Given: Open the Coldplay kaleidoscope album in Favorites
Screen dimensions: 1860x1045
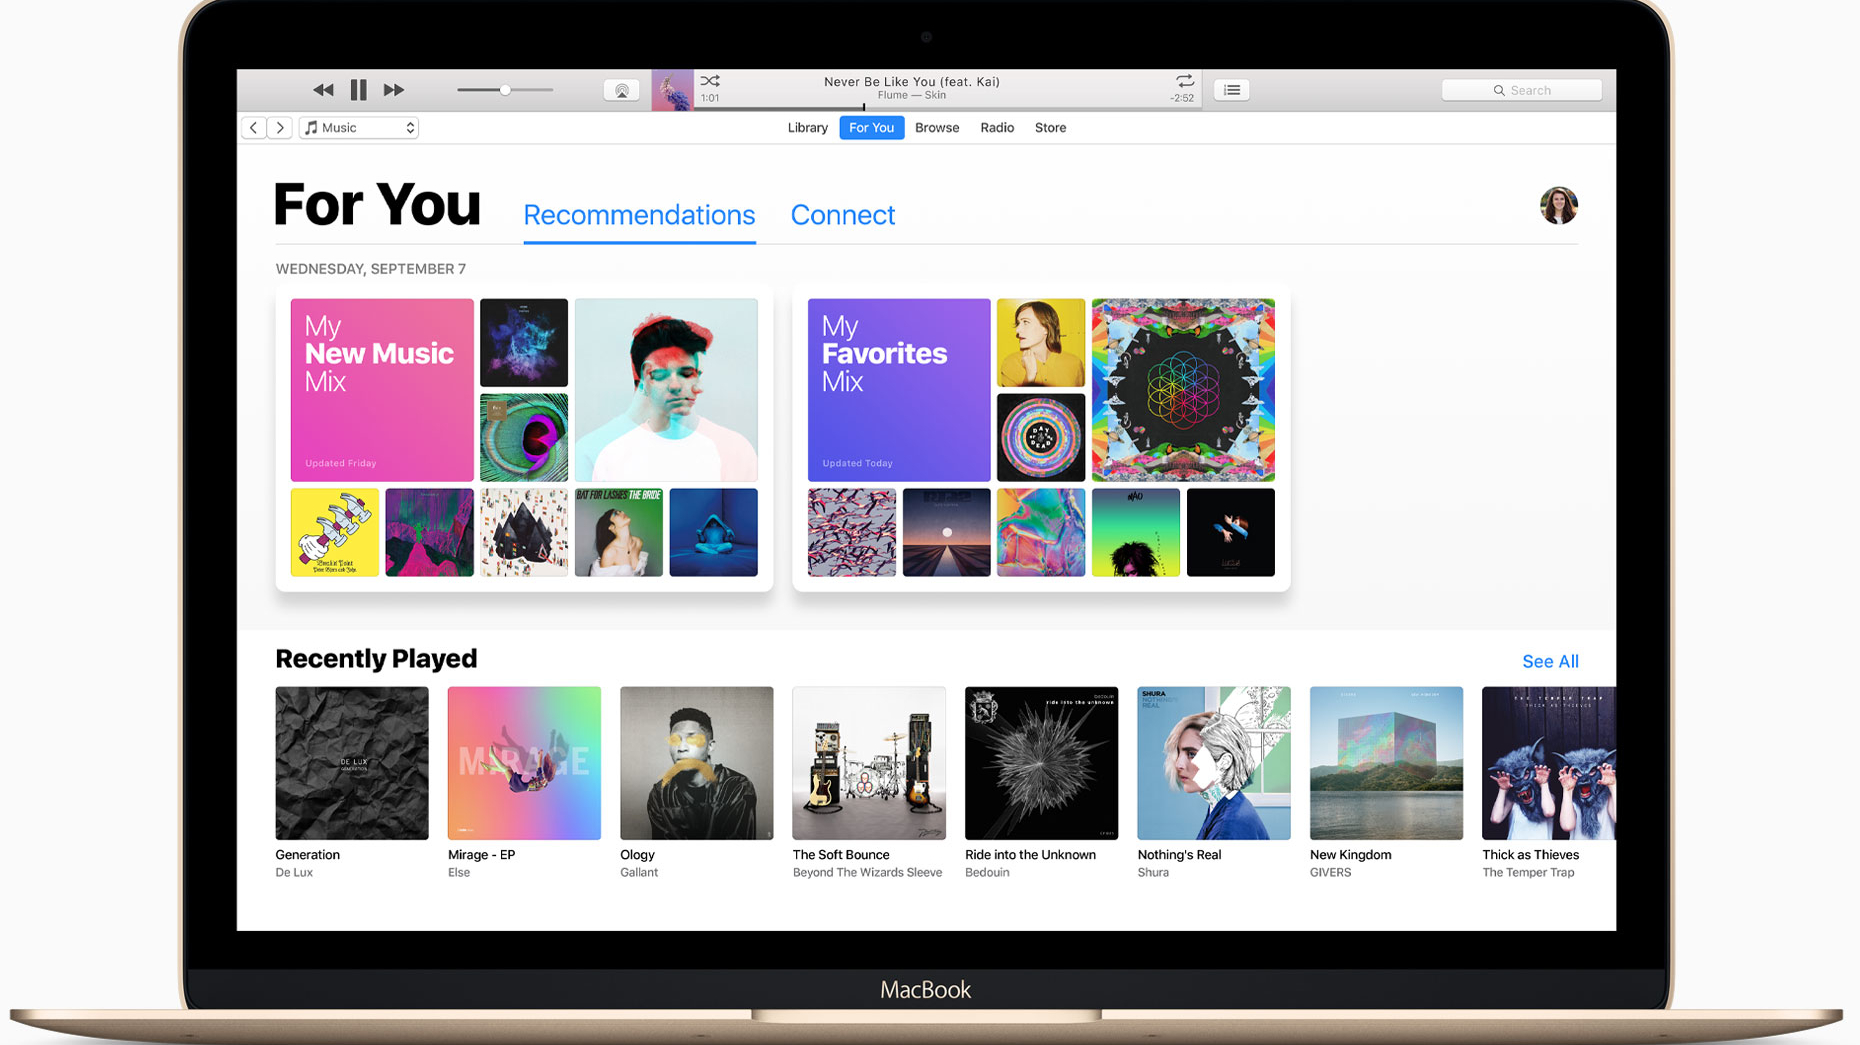Looking at the screenshot, I should coord(1183,390).
